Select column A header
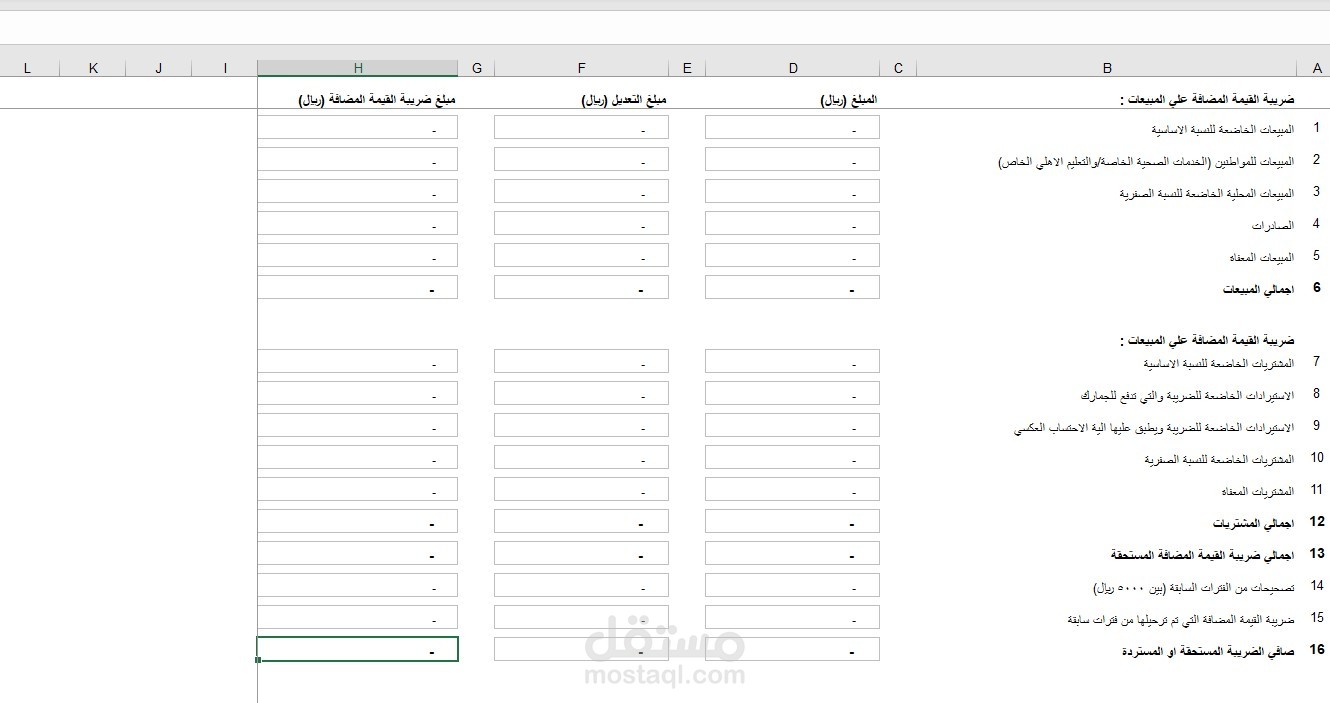This screenshot has height=703, width=1330. [1314, 68]
